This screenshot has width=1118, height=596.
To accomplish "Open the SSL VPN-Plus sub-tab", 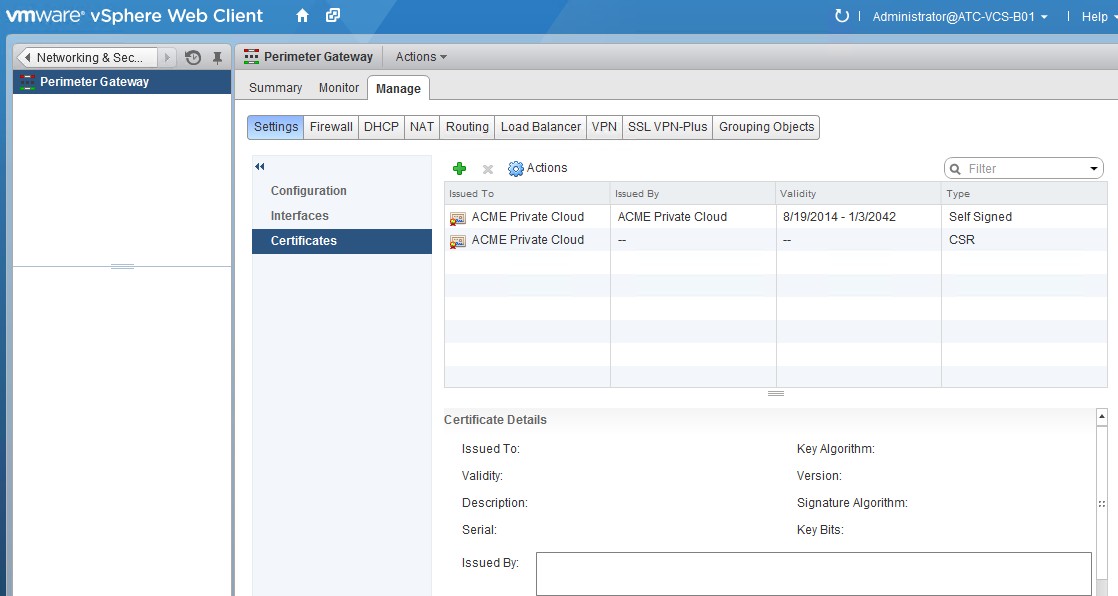I will click(667, 127).
